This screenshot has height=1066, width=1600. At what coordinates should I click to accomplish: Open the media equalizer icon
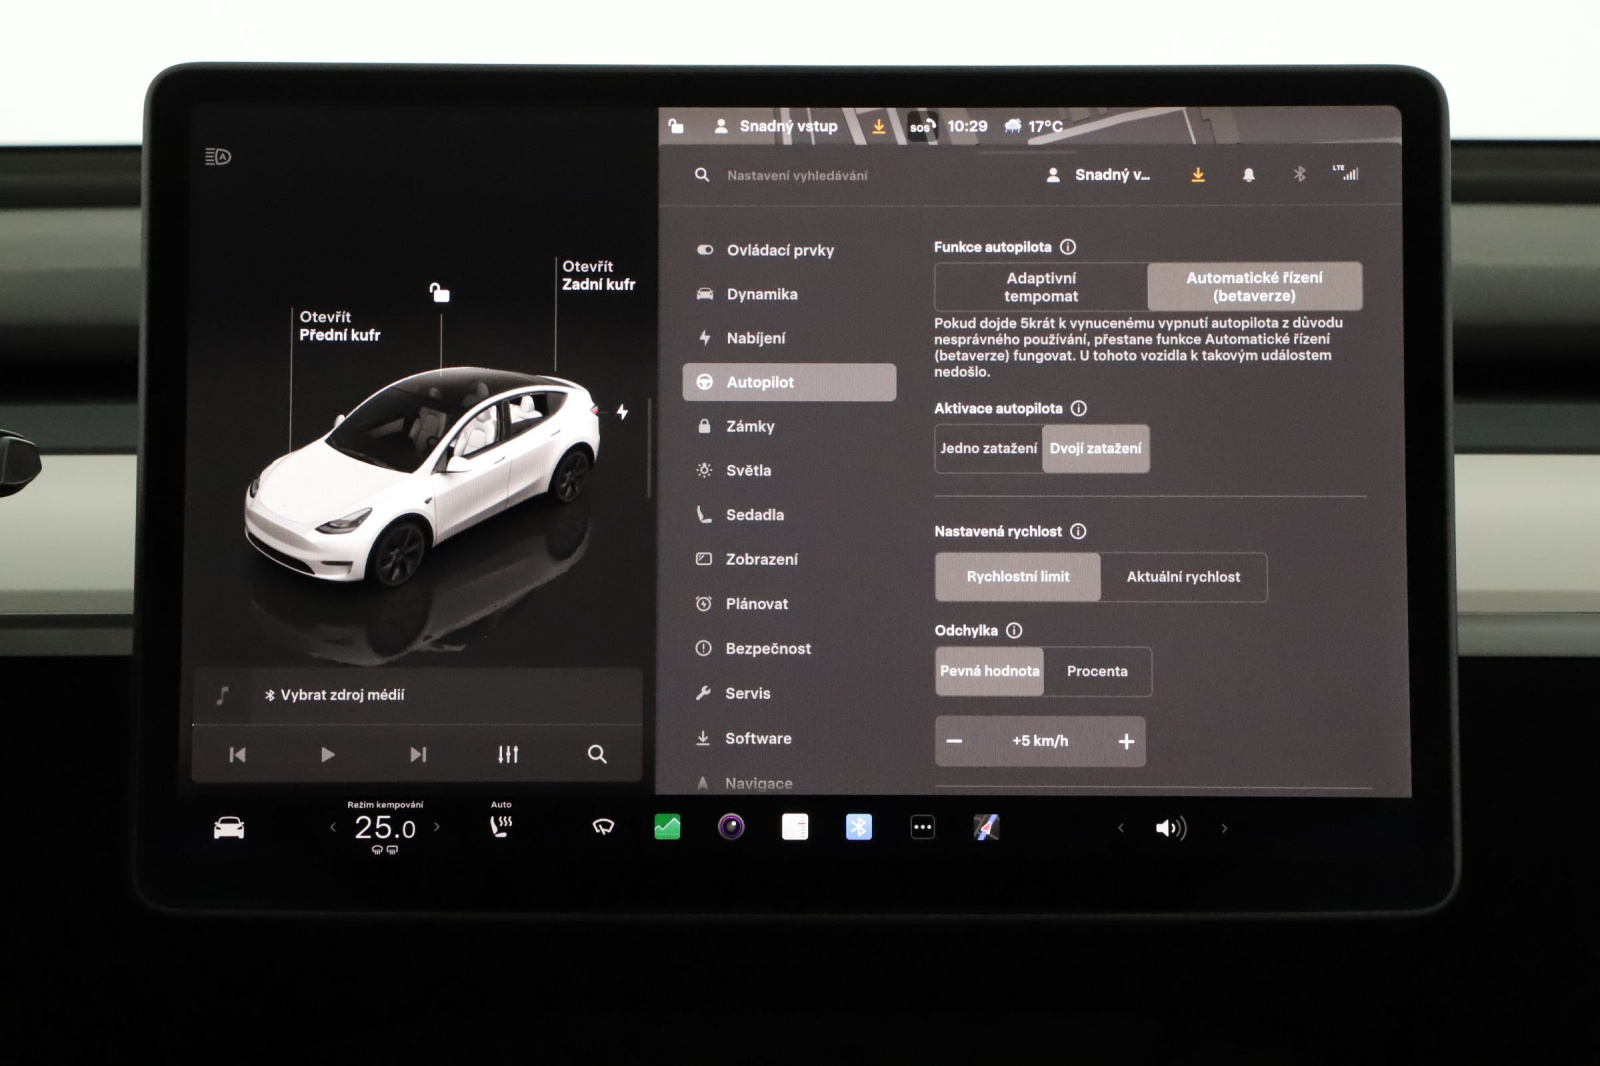(x=508, y=754)
